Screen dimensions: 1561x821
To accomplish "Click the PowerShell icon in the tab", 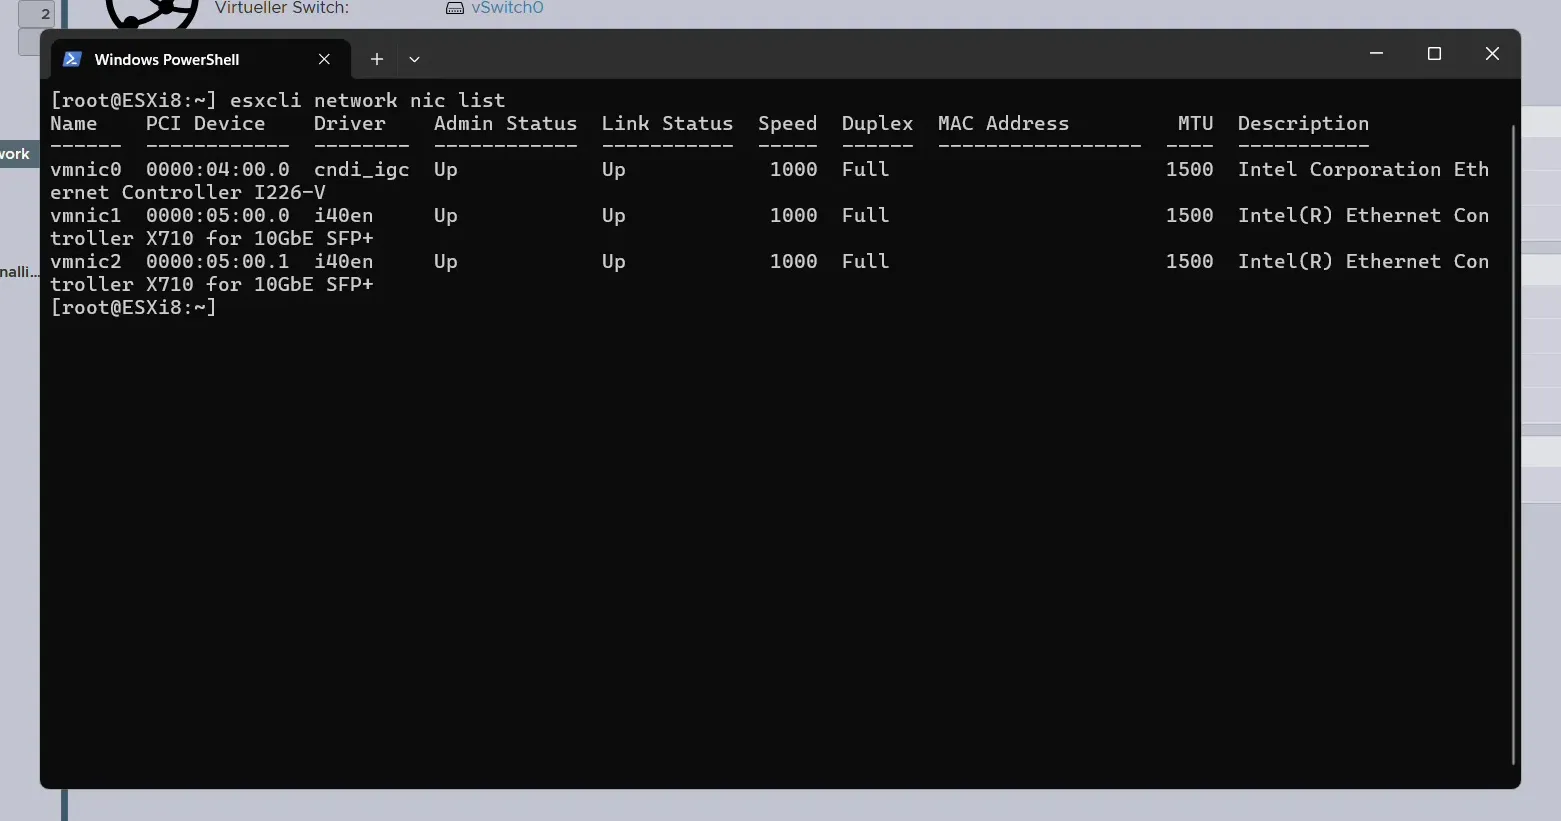I will [72, 60].
